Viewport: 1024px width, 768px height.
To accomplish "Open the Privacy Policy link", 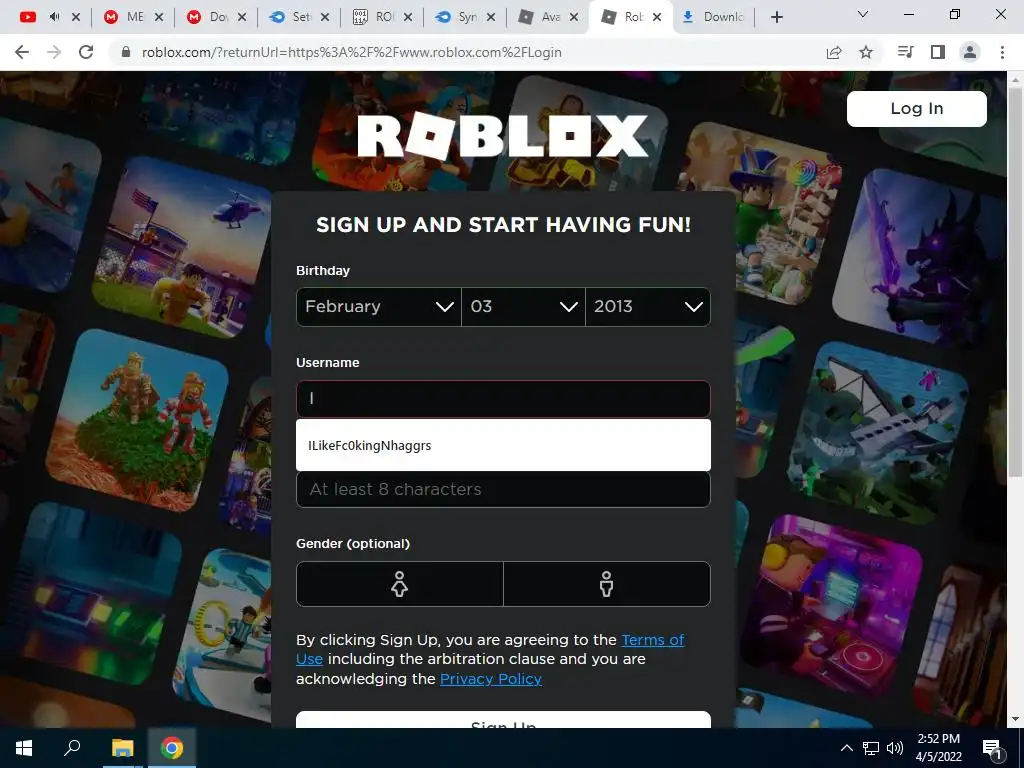I will point(491,679).
